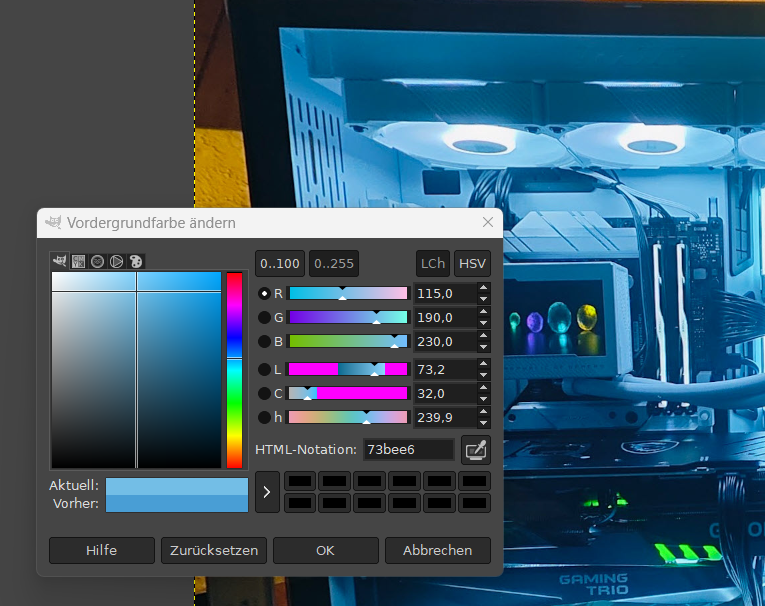The width and height of the screenshot is (765, 606).
Task: Switch to the CMYK color selector tab
Action: 79,262
